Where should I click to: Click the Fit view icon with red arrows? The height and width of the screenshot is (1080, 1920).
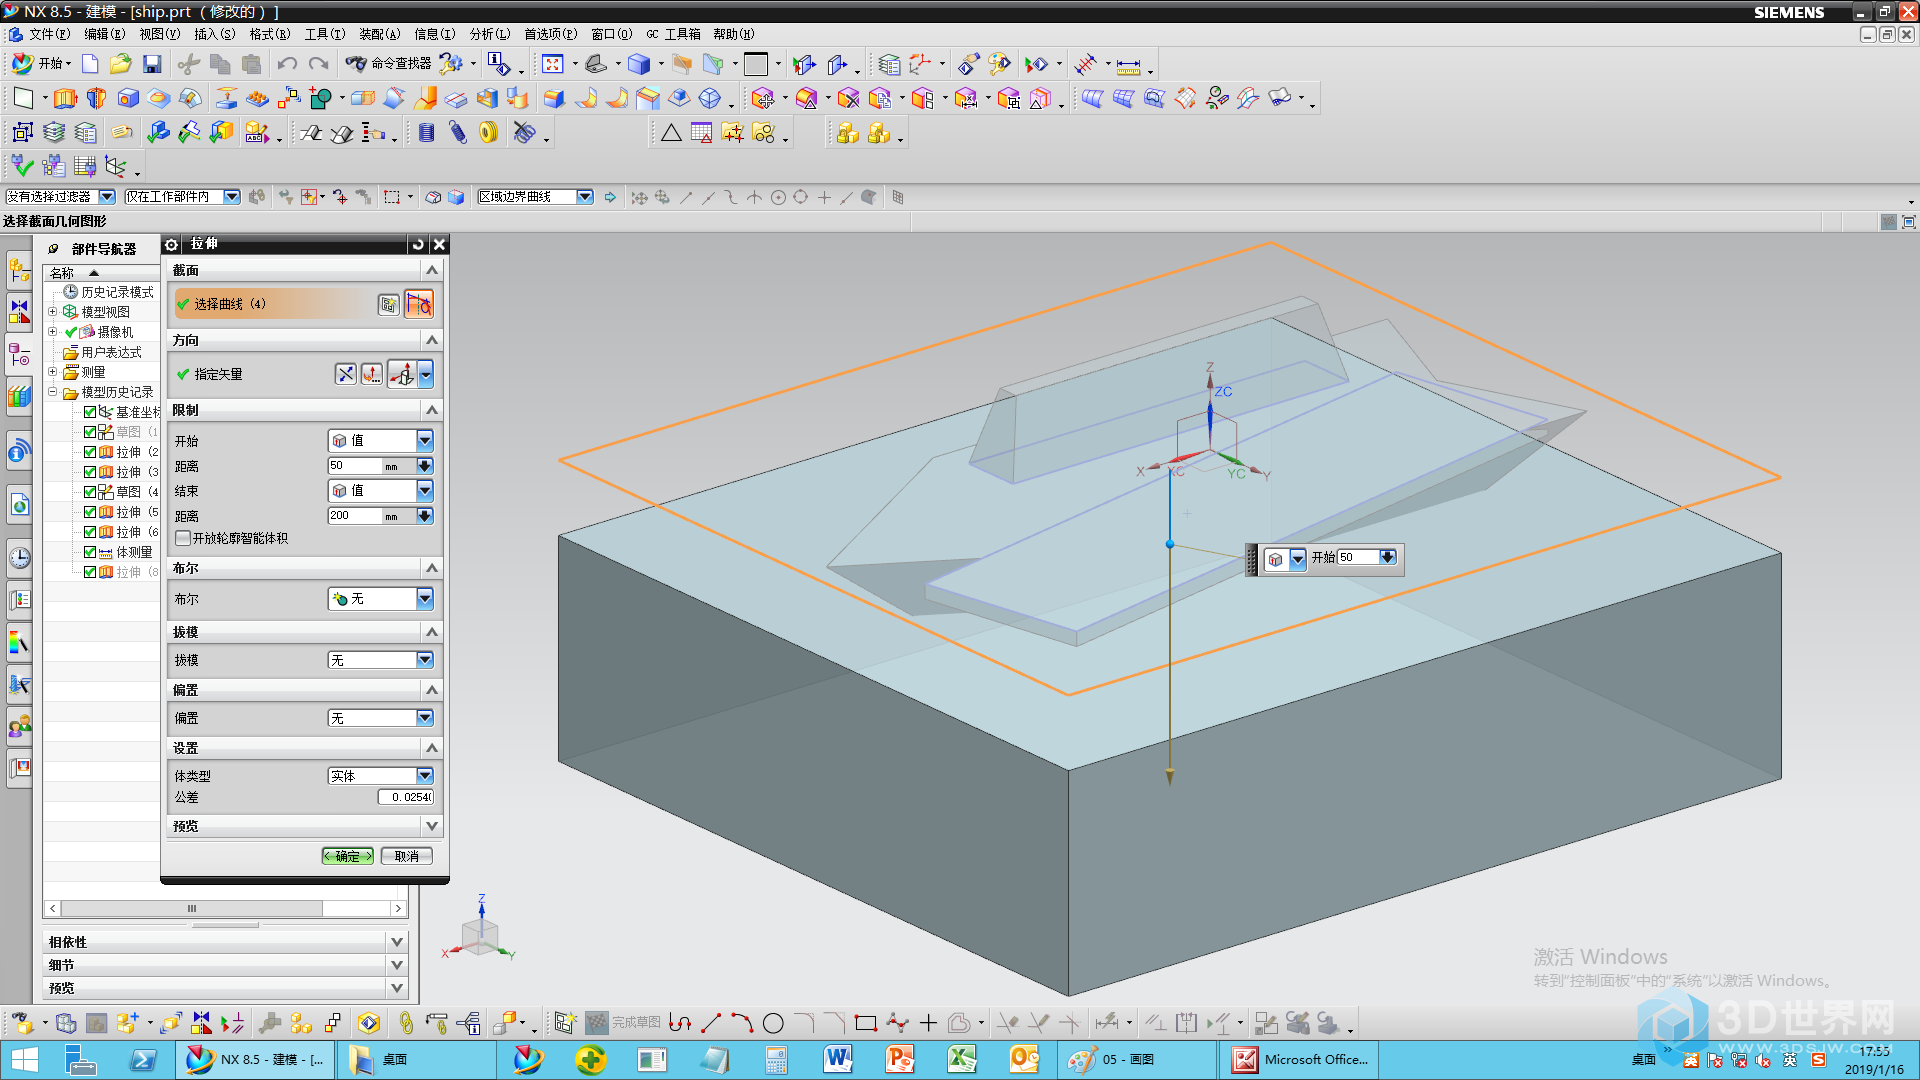553,64
